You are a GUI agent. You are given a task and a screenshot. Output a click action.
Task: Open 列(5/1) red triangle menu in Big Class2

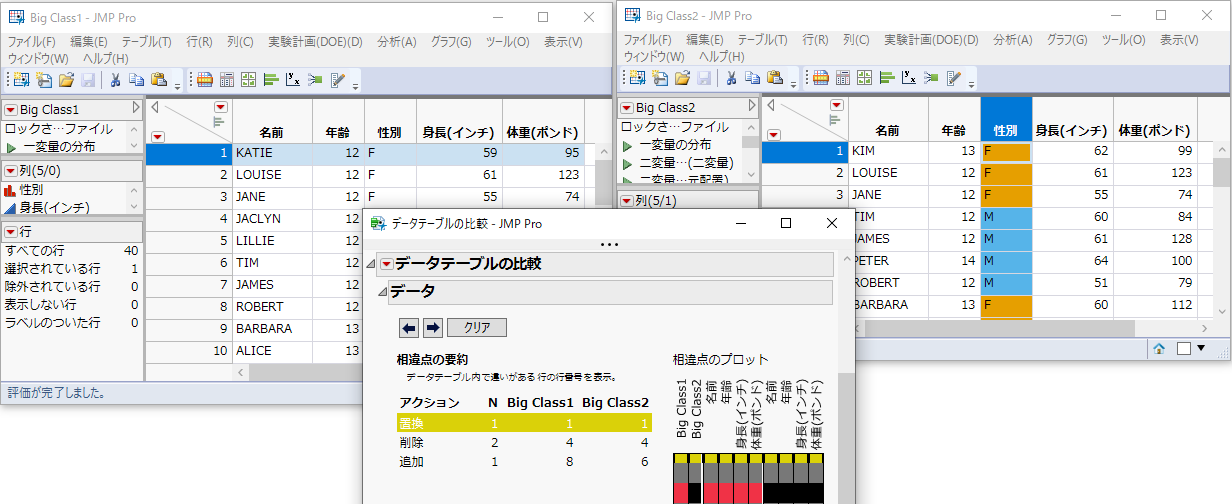[627, 200]
